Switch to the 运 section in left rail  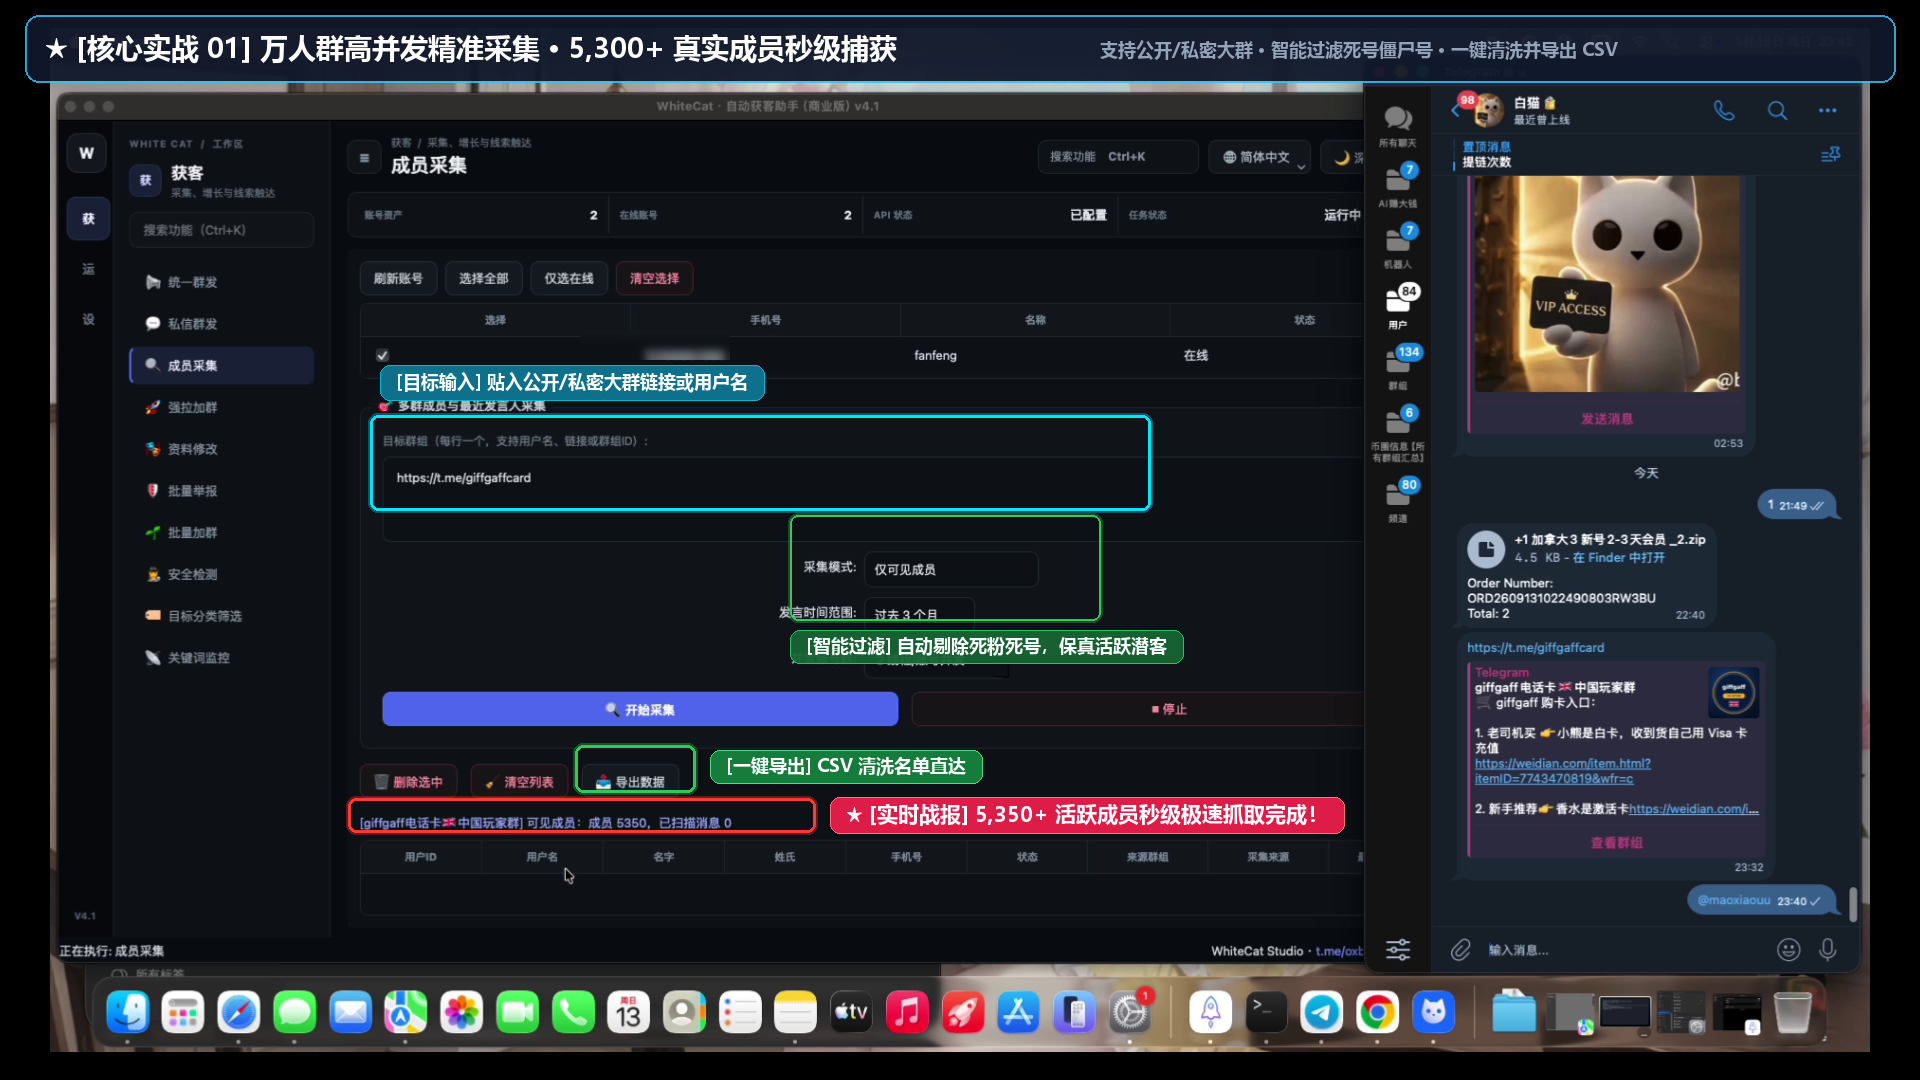[x=88, y=269]
